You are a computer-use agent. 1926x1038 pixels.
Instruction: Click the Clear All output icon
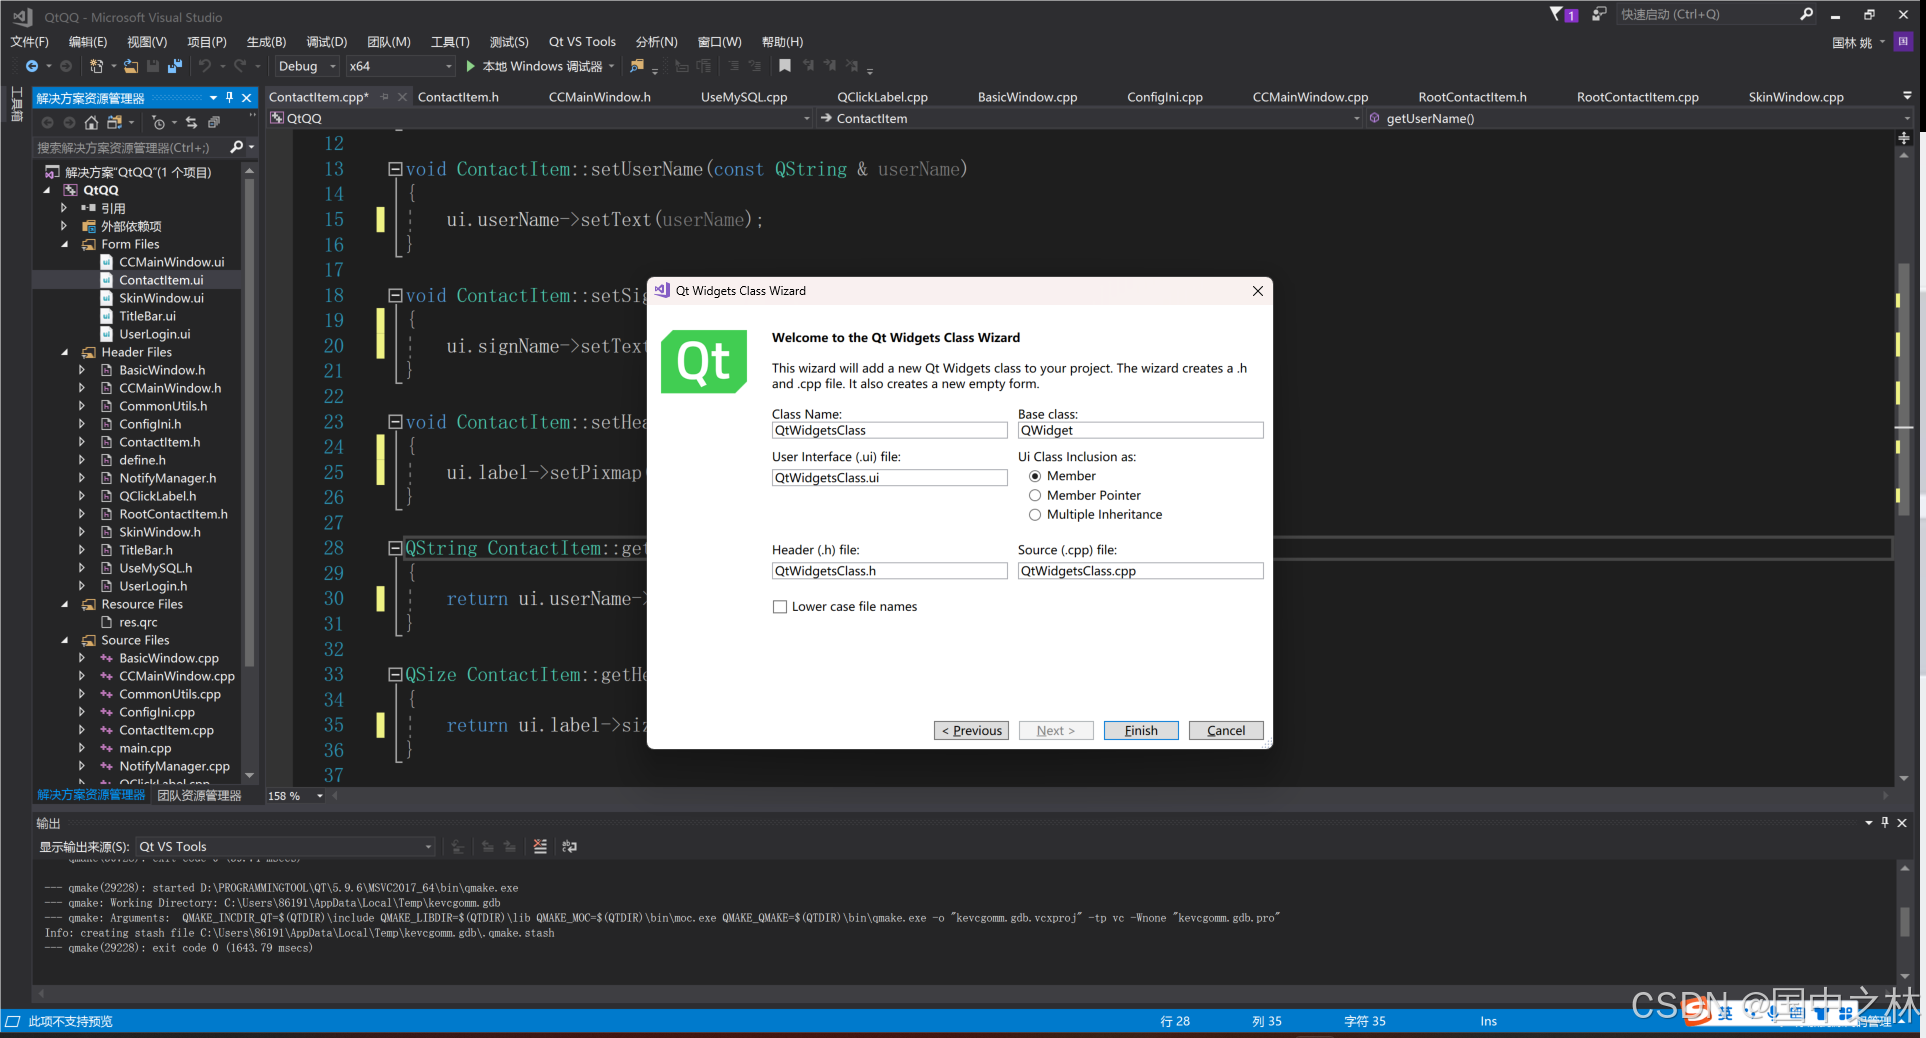tap(540, 846)
